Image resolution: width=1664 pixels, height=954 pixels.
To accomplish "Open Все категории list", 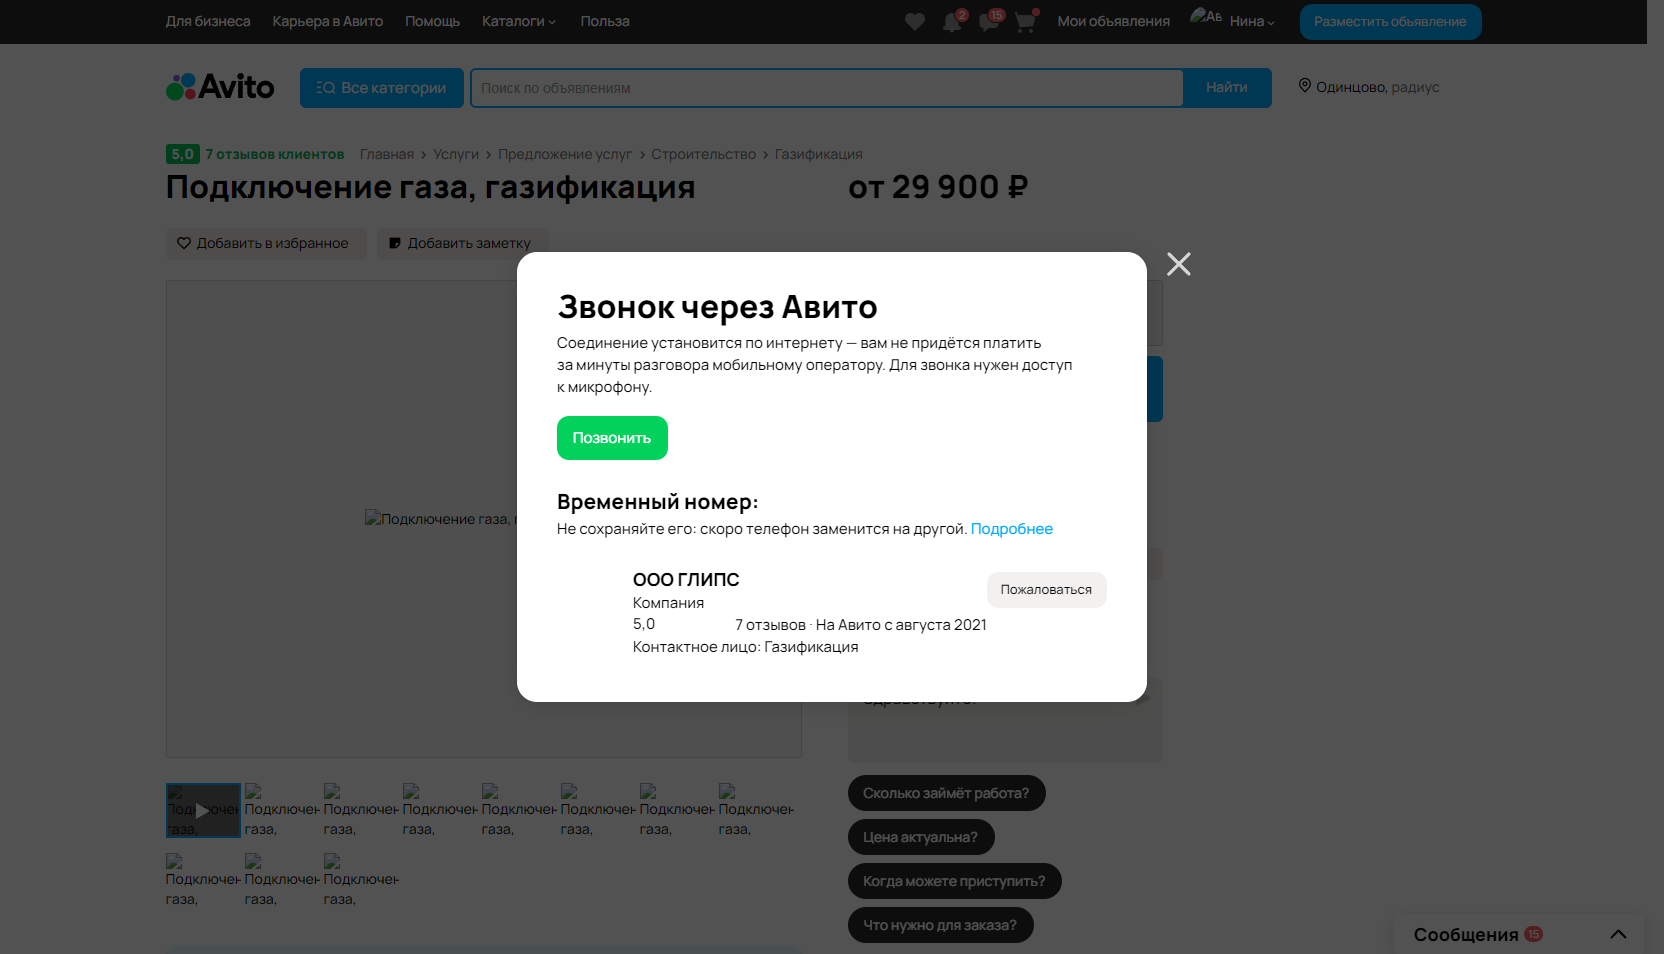I will (382, 88).
